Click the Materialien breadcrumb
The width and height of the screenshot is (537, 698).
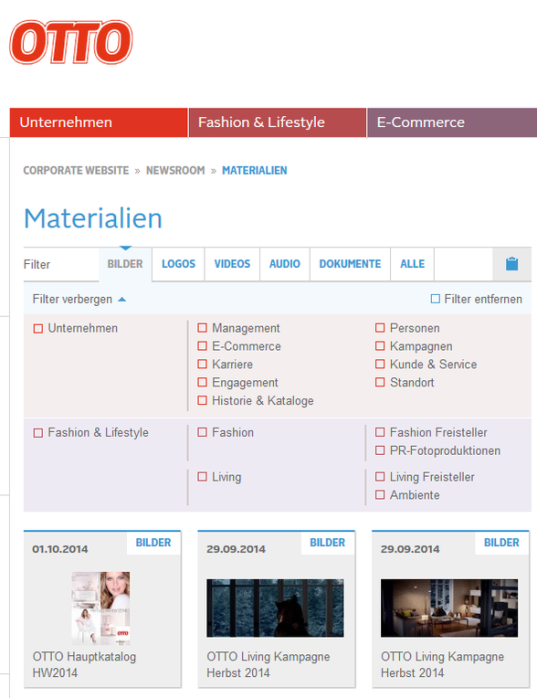[x=254, y=170]
